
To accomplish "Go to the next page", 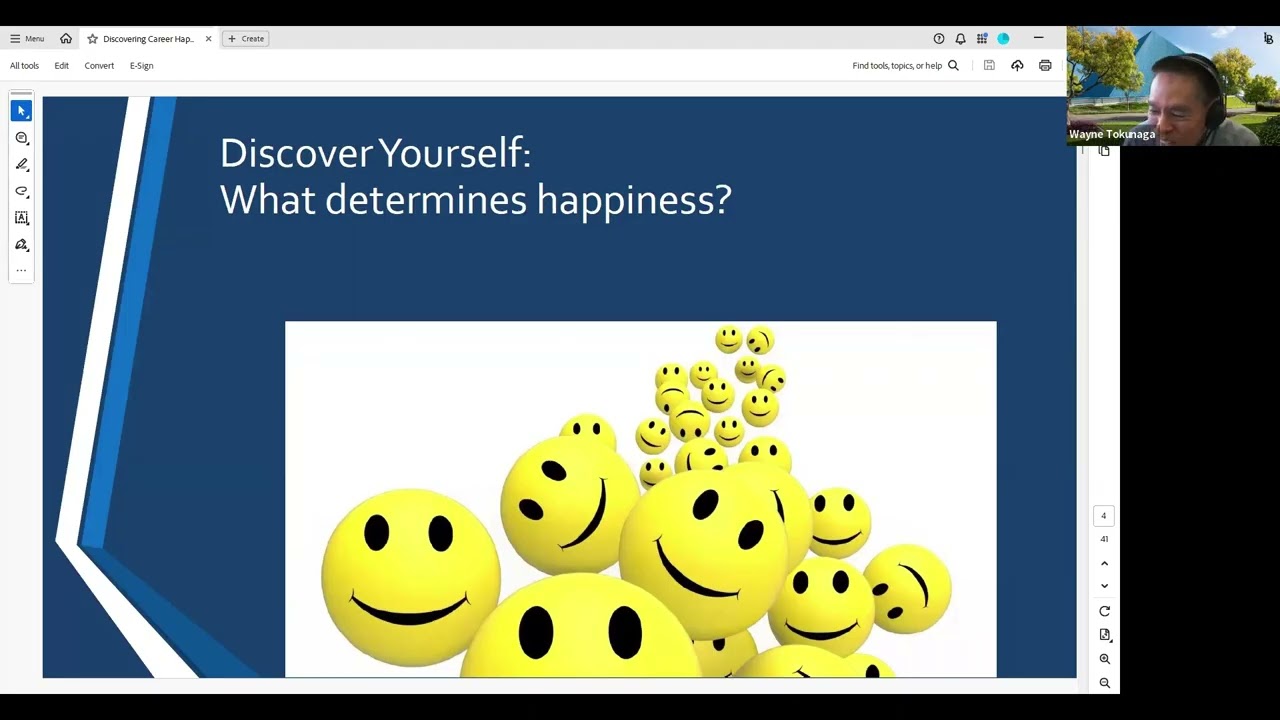I will pyautogui.click(x=1104, y=586).
